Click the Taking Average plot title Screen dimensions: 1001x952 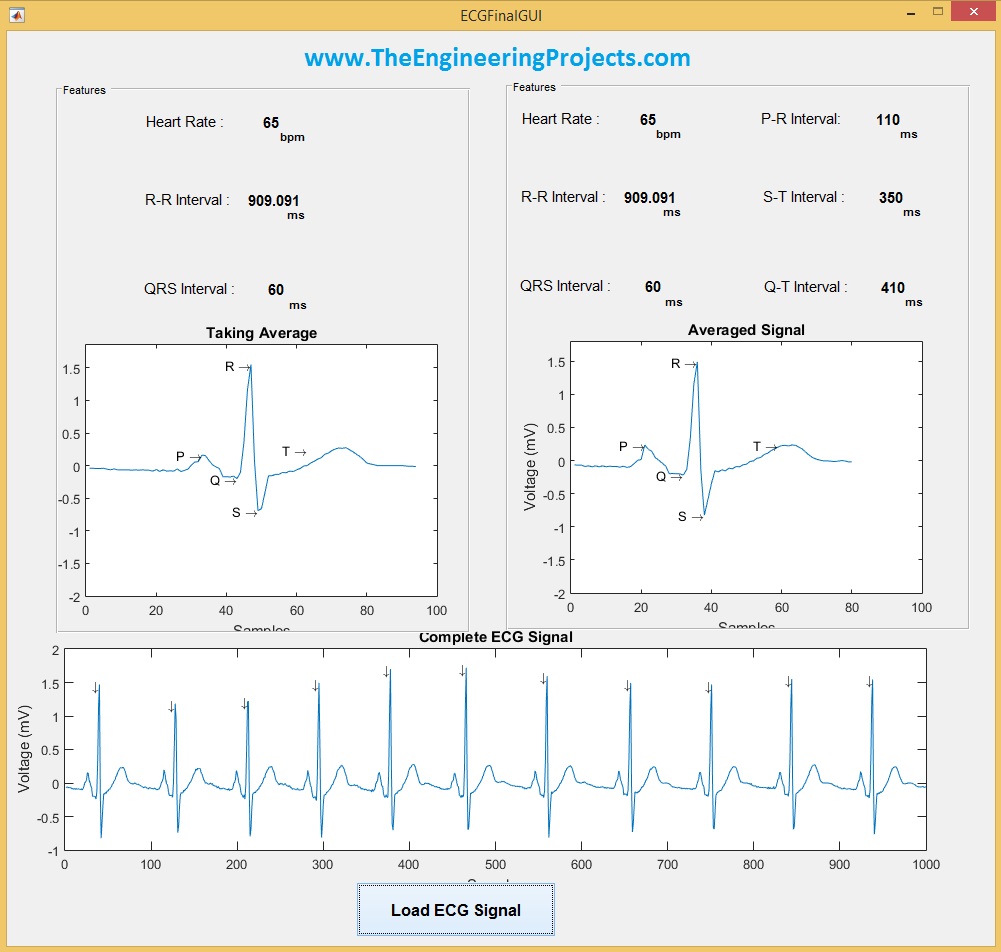coord(261,333)
